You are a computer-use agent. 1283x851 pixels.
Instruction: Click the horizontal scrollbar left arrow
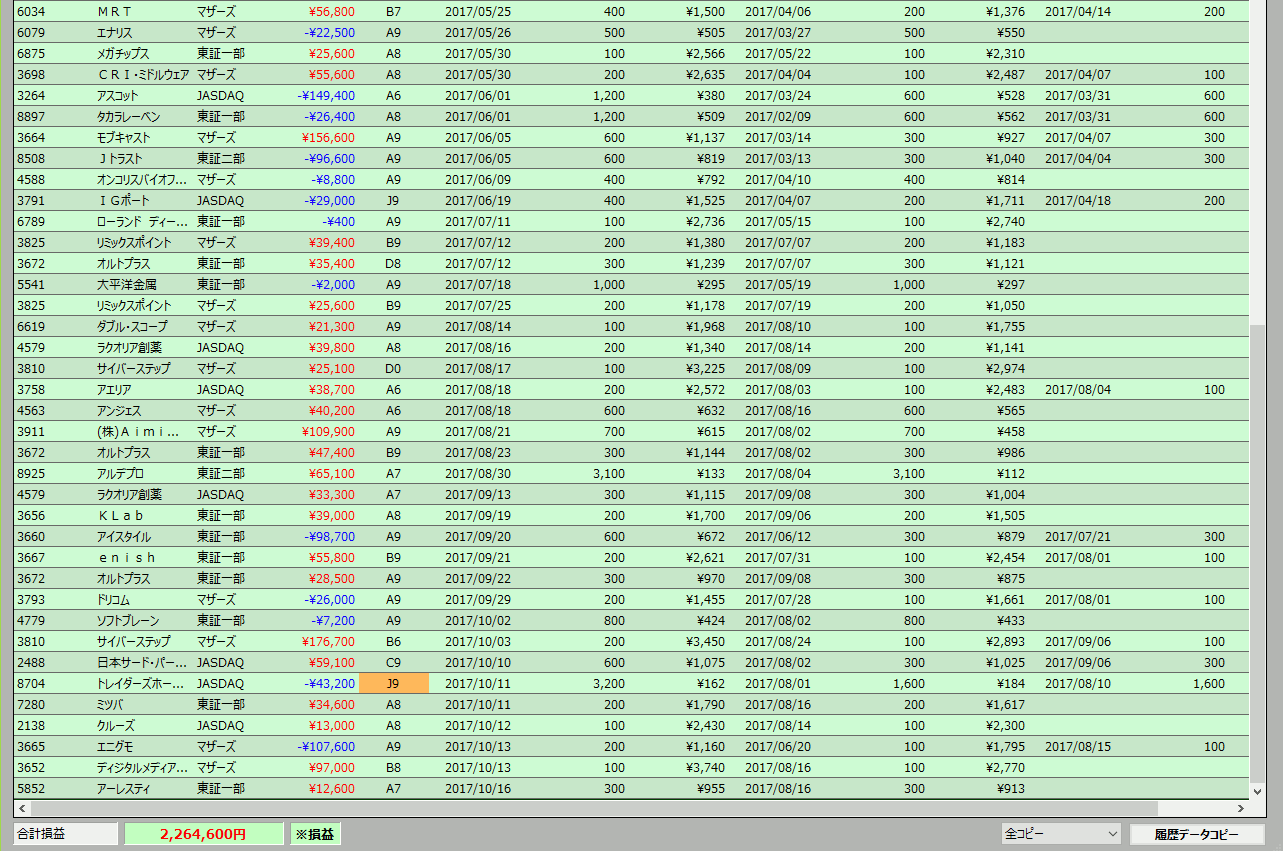pyautogui.click(x=21, y=808)
